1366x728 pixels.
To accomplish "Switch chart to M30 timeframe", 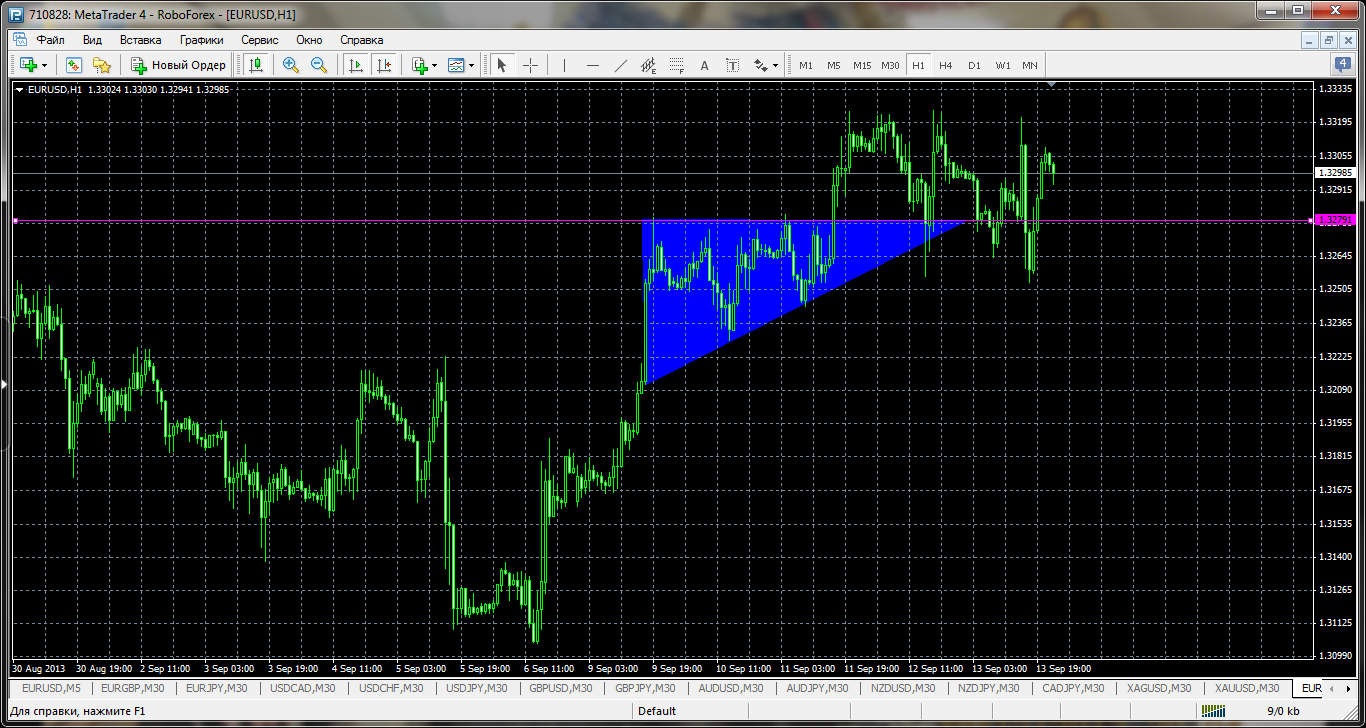I will pyautogui.click(x=890, y=65).
